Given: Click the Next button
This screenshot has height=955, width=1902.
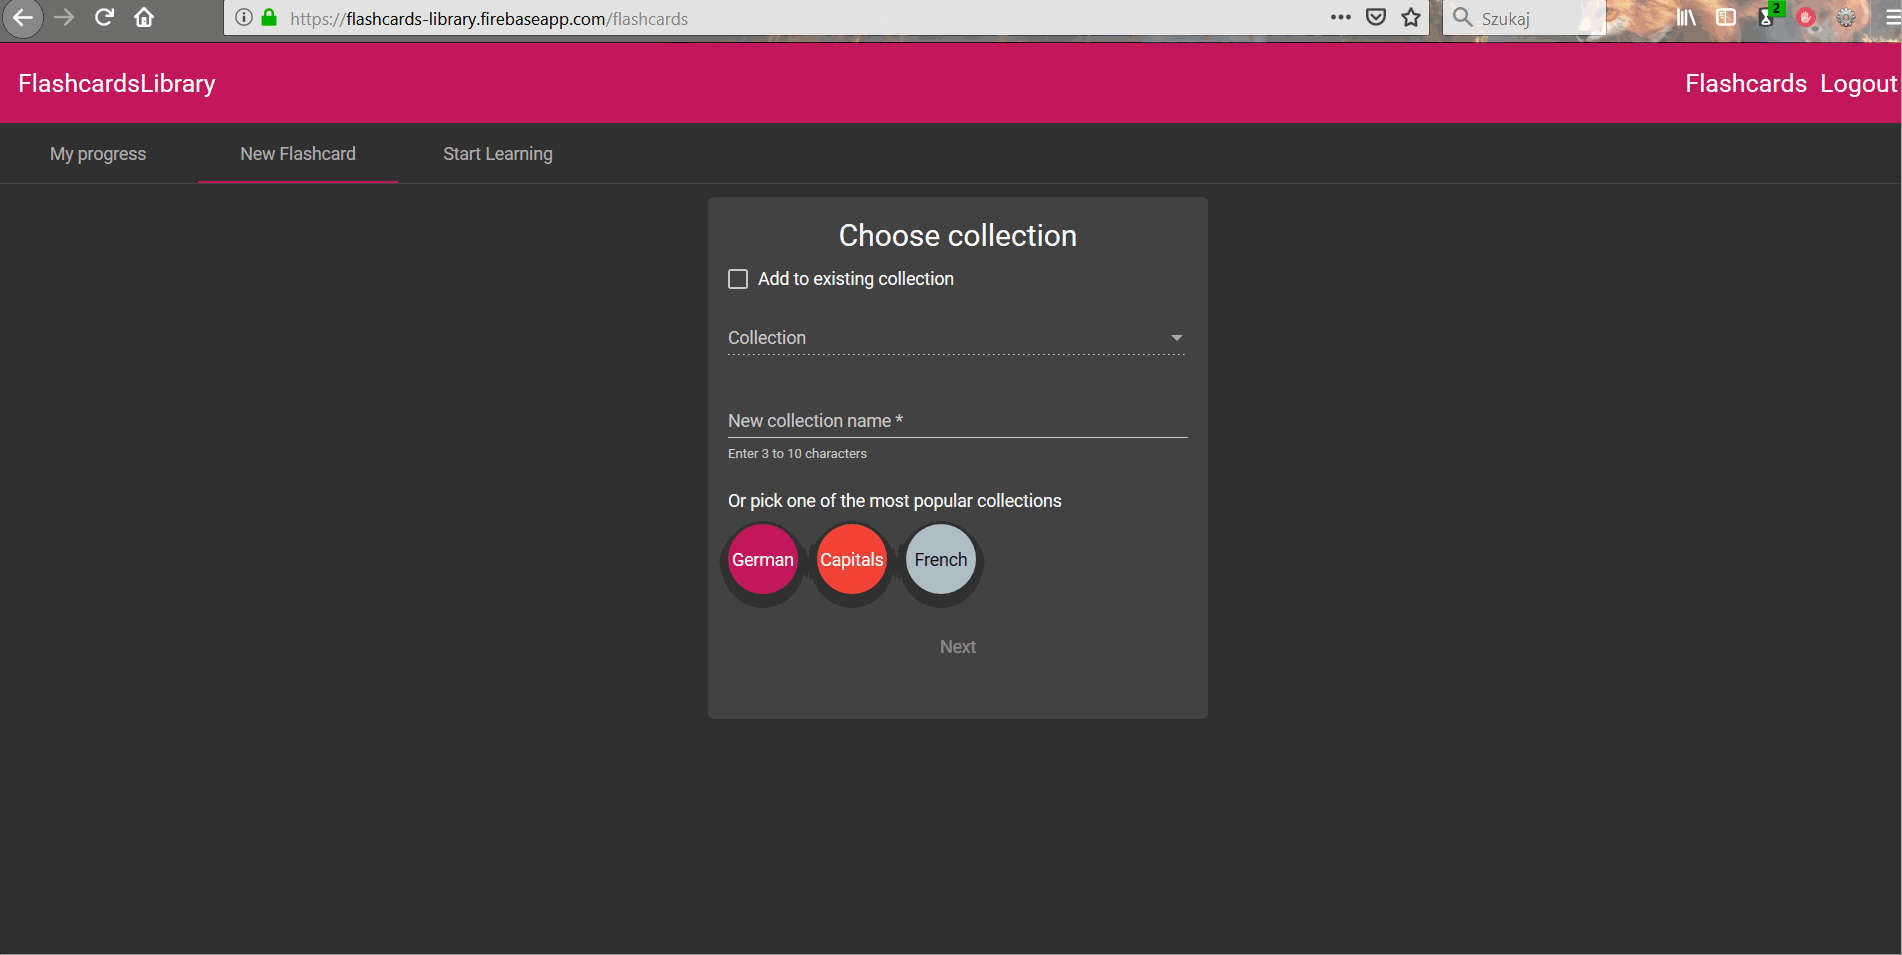Looking at the screenshot, I should 957,646.
